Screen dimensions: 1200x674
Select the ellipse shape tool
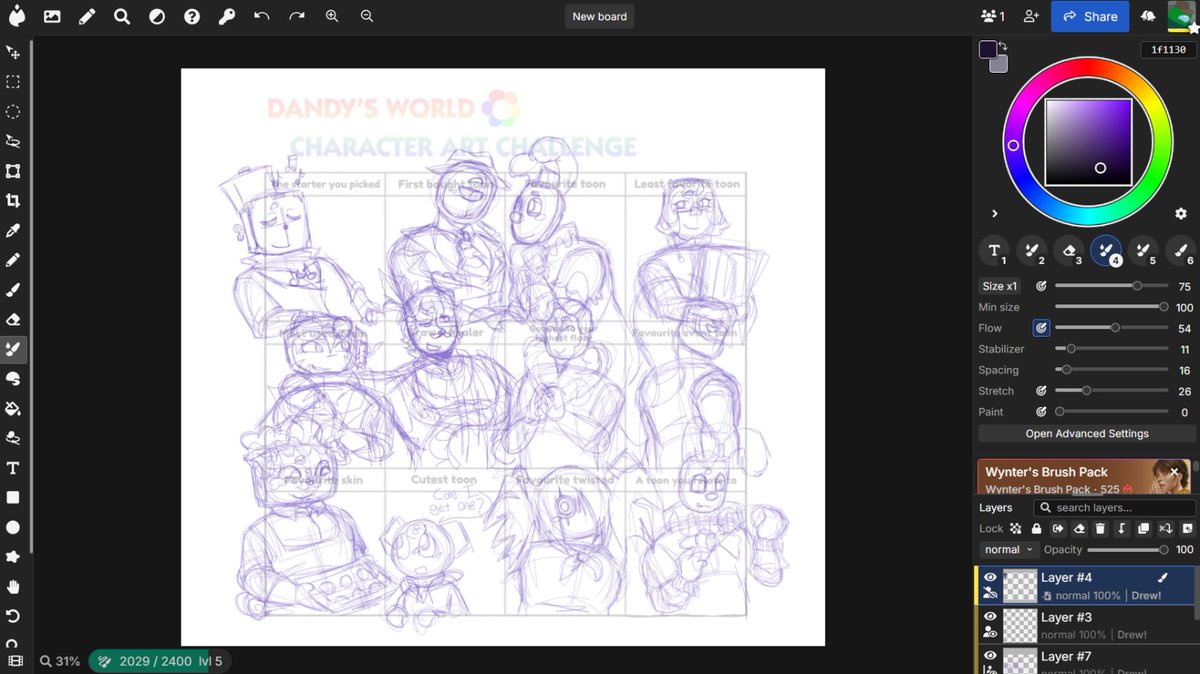point(13,527)
